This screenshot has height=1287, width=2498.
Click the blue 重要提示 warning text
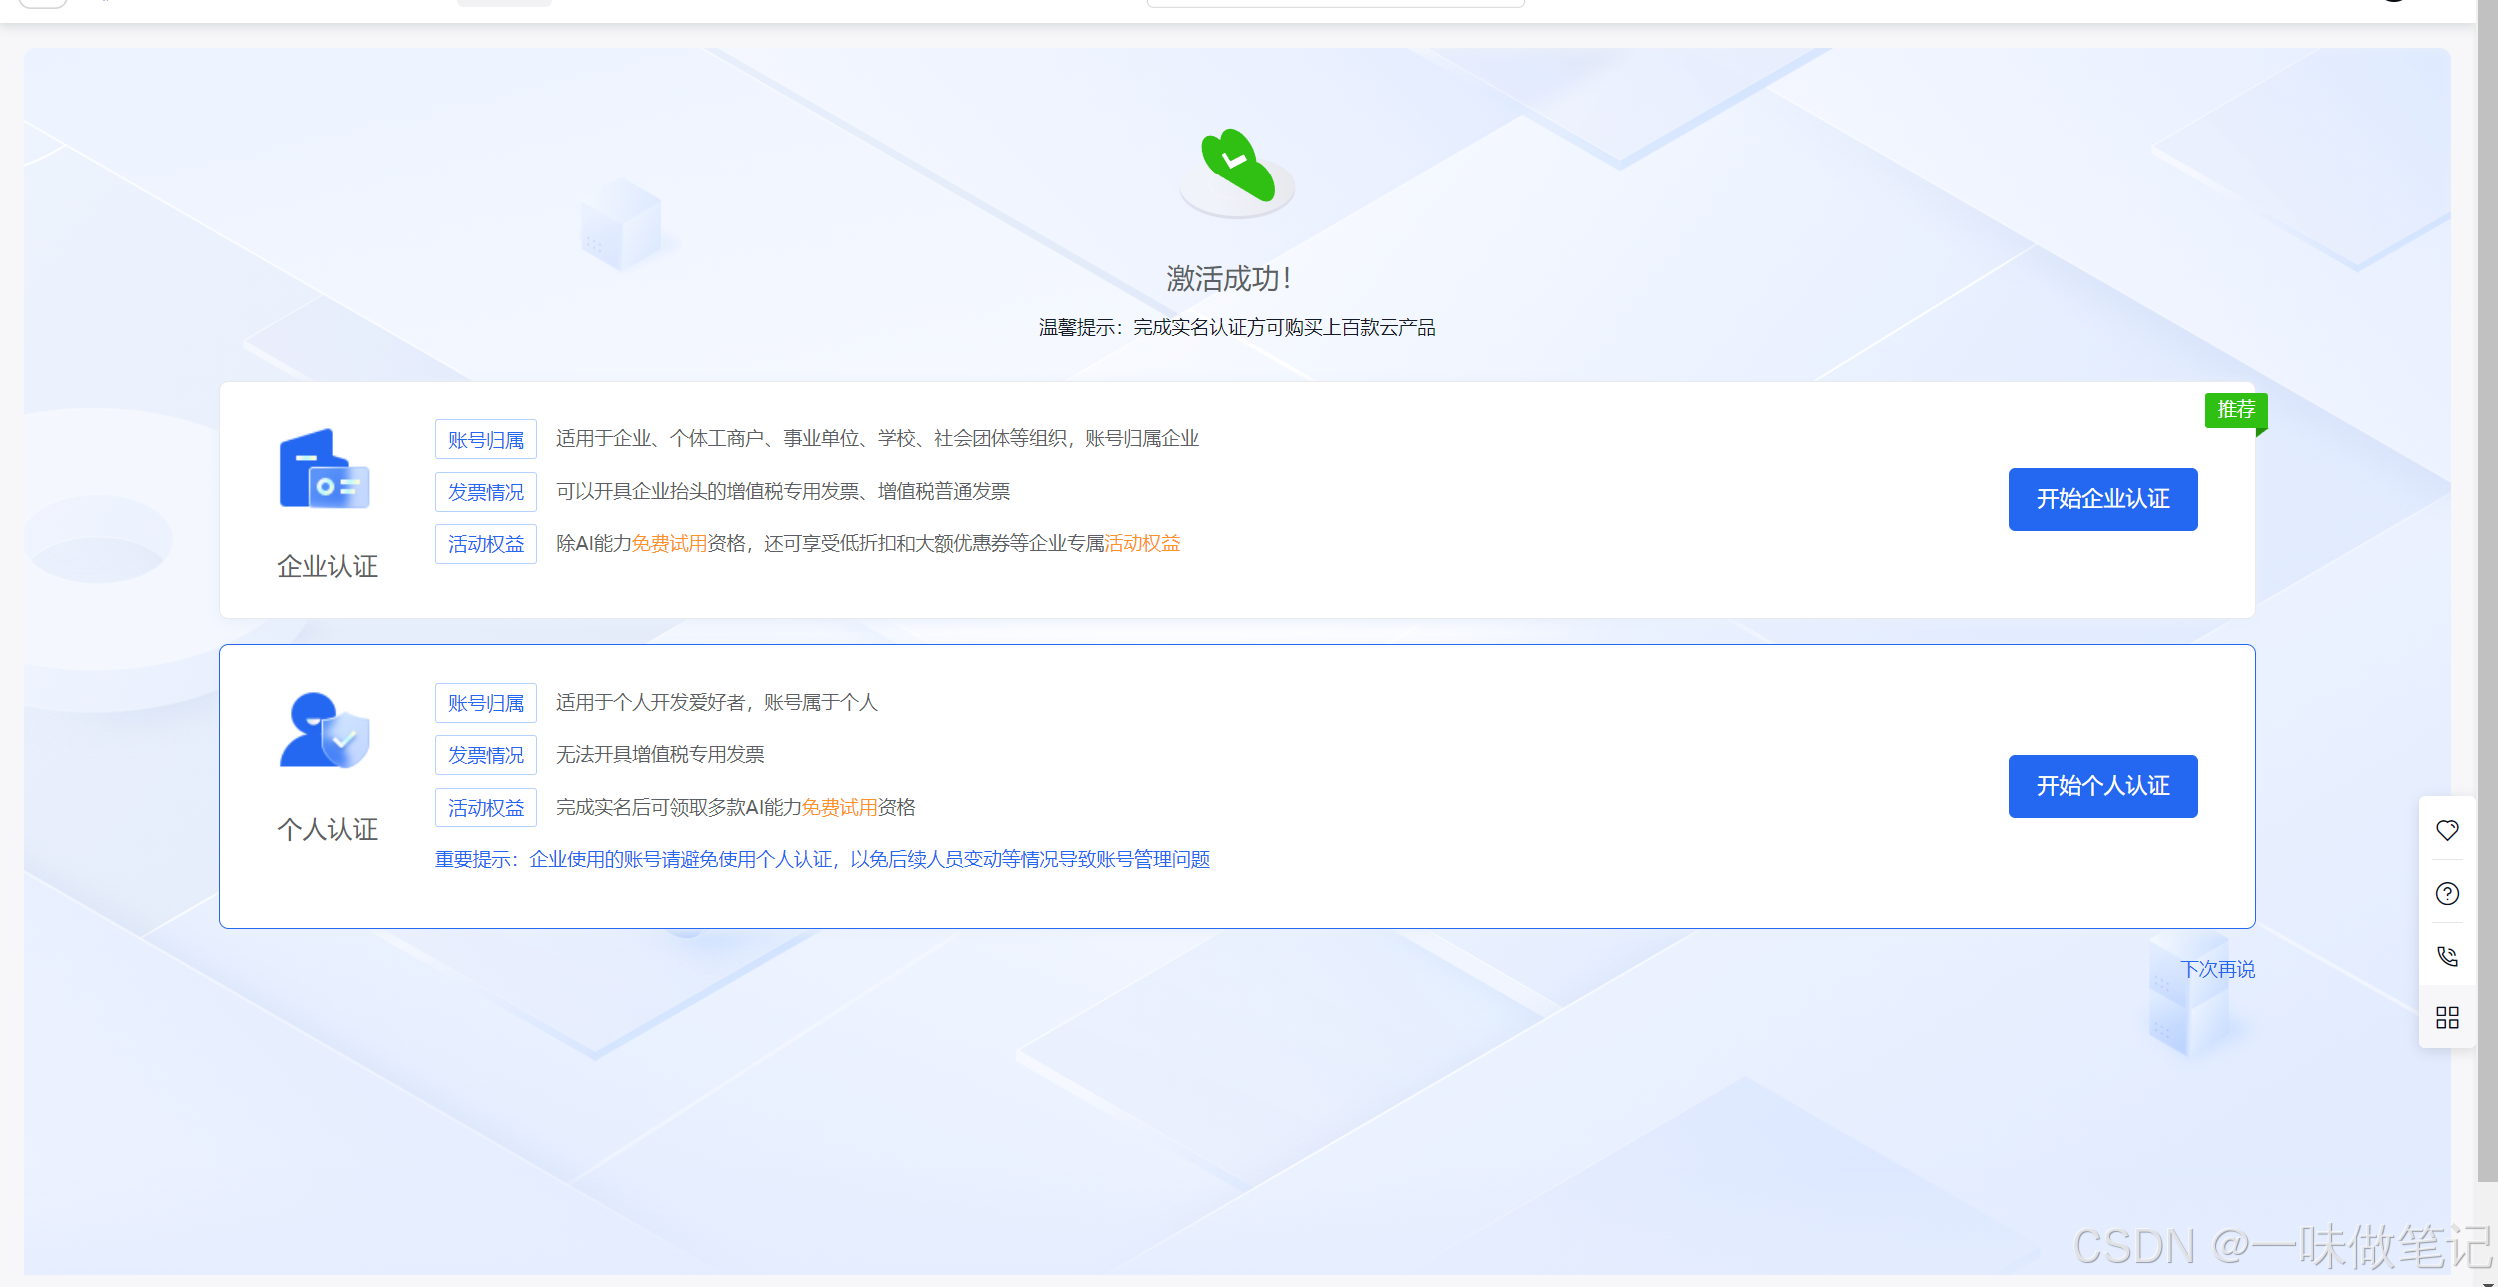click(822, 859)
